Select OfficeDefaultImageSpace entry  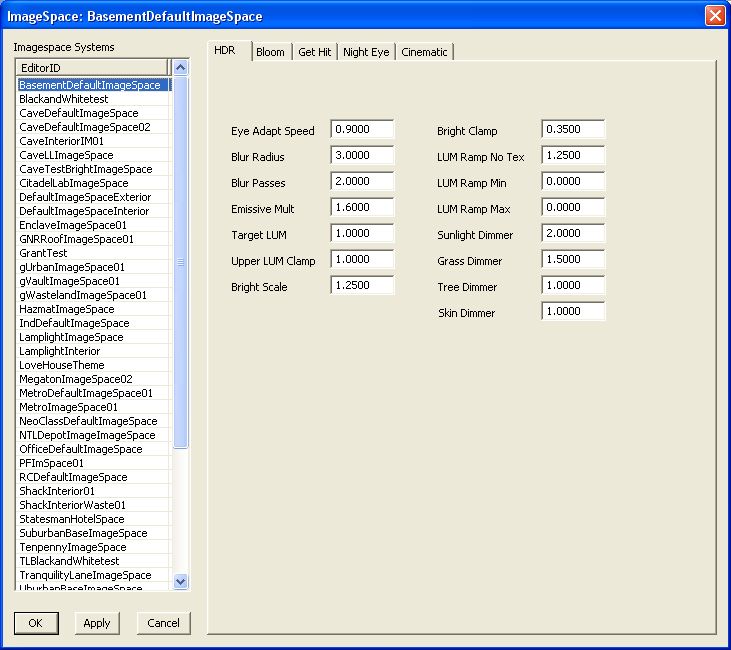coord(93,449)
